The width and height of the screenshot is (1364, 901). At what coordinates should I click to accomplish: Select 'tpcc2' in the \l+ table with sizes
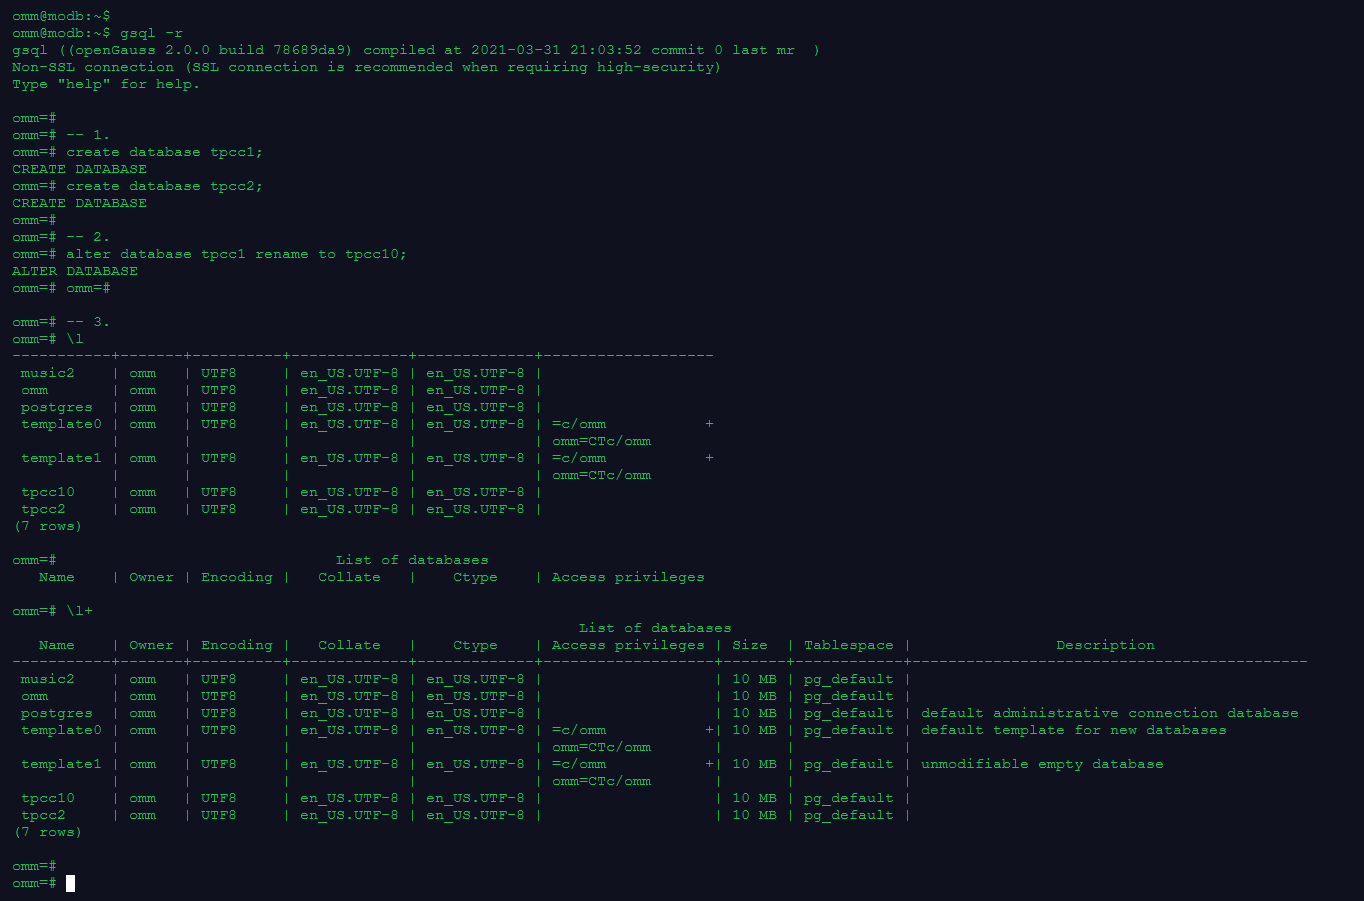43,815
